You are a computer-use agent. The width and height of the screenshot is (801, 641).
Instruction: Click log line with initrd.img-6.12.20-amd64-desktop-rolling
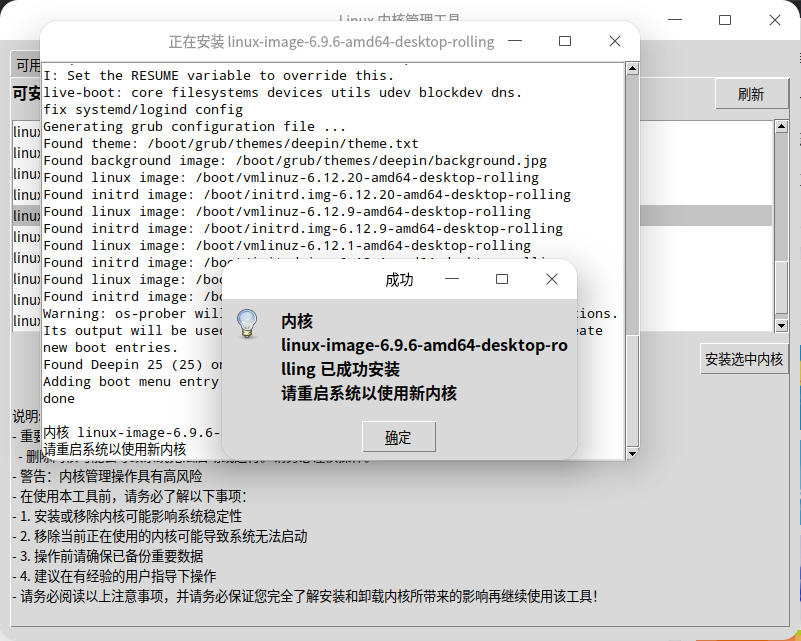307,195
